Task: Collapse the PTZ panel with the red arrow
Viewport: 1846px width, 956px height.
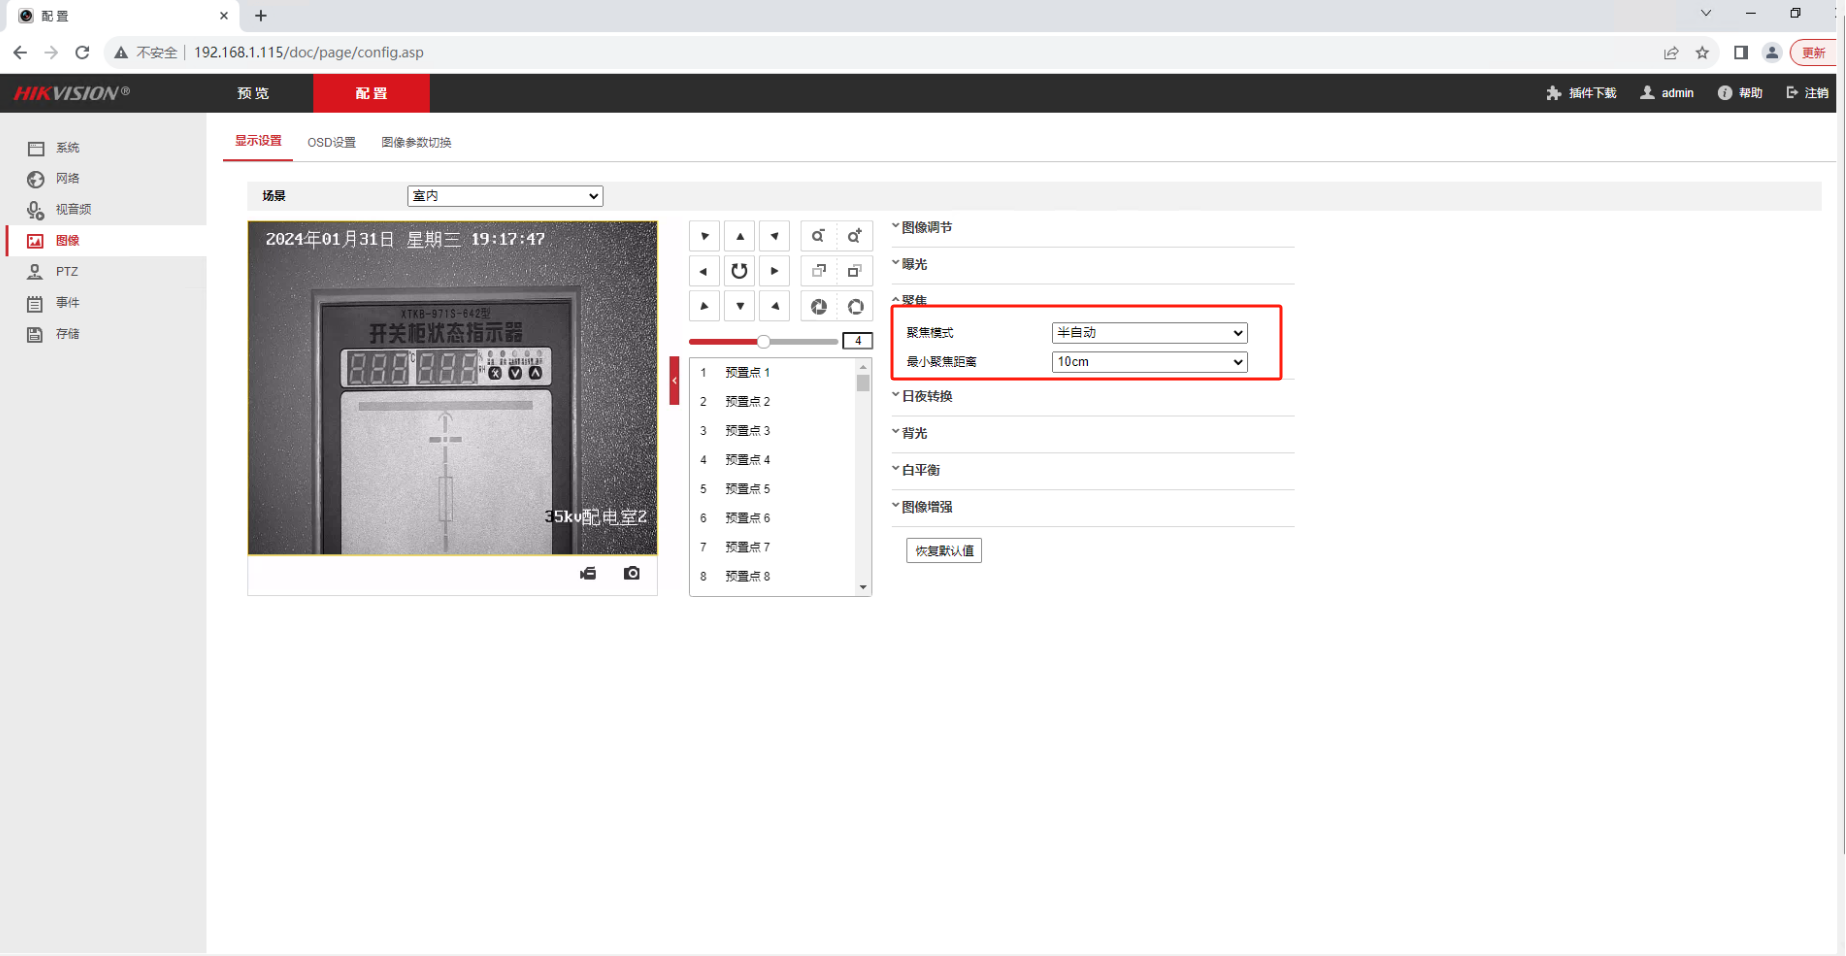Action: [x=674, y=380]
